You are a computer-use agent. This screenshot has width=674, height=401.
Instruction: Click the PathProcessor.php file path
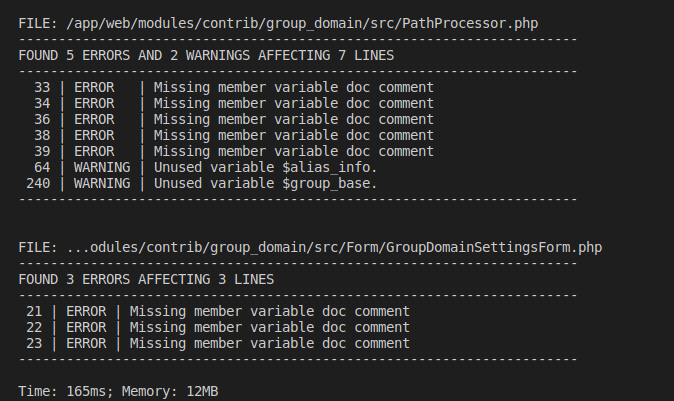tap(302, 23)
